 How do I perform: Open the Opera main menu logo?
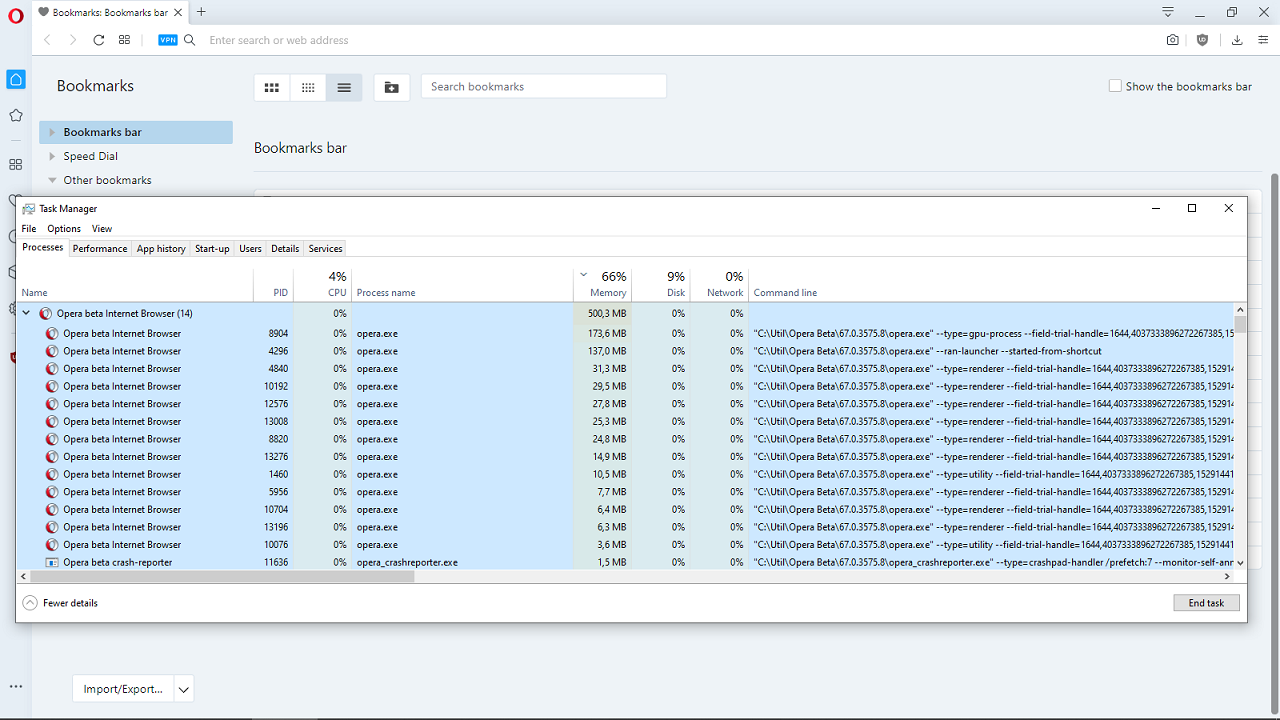click(x=15, y=16)
